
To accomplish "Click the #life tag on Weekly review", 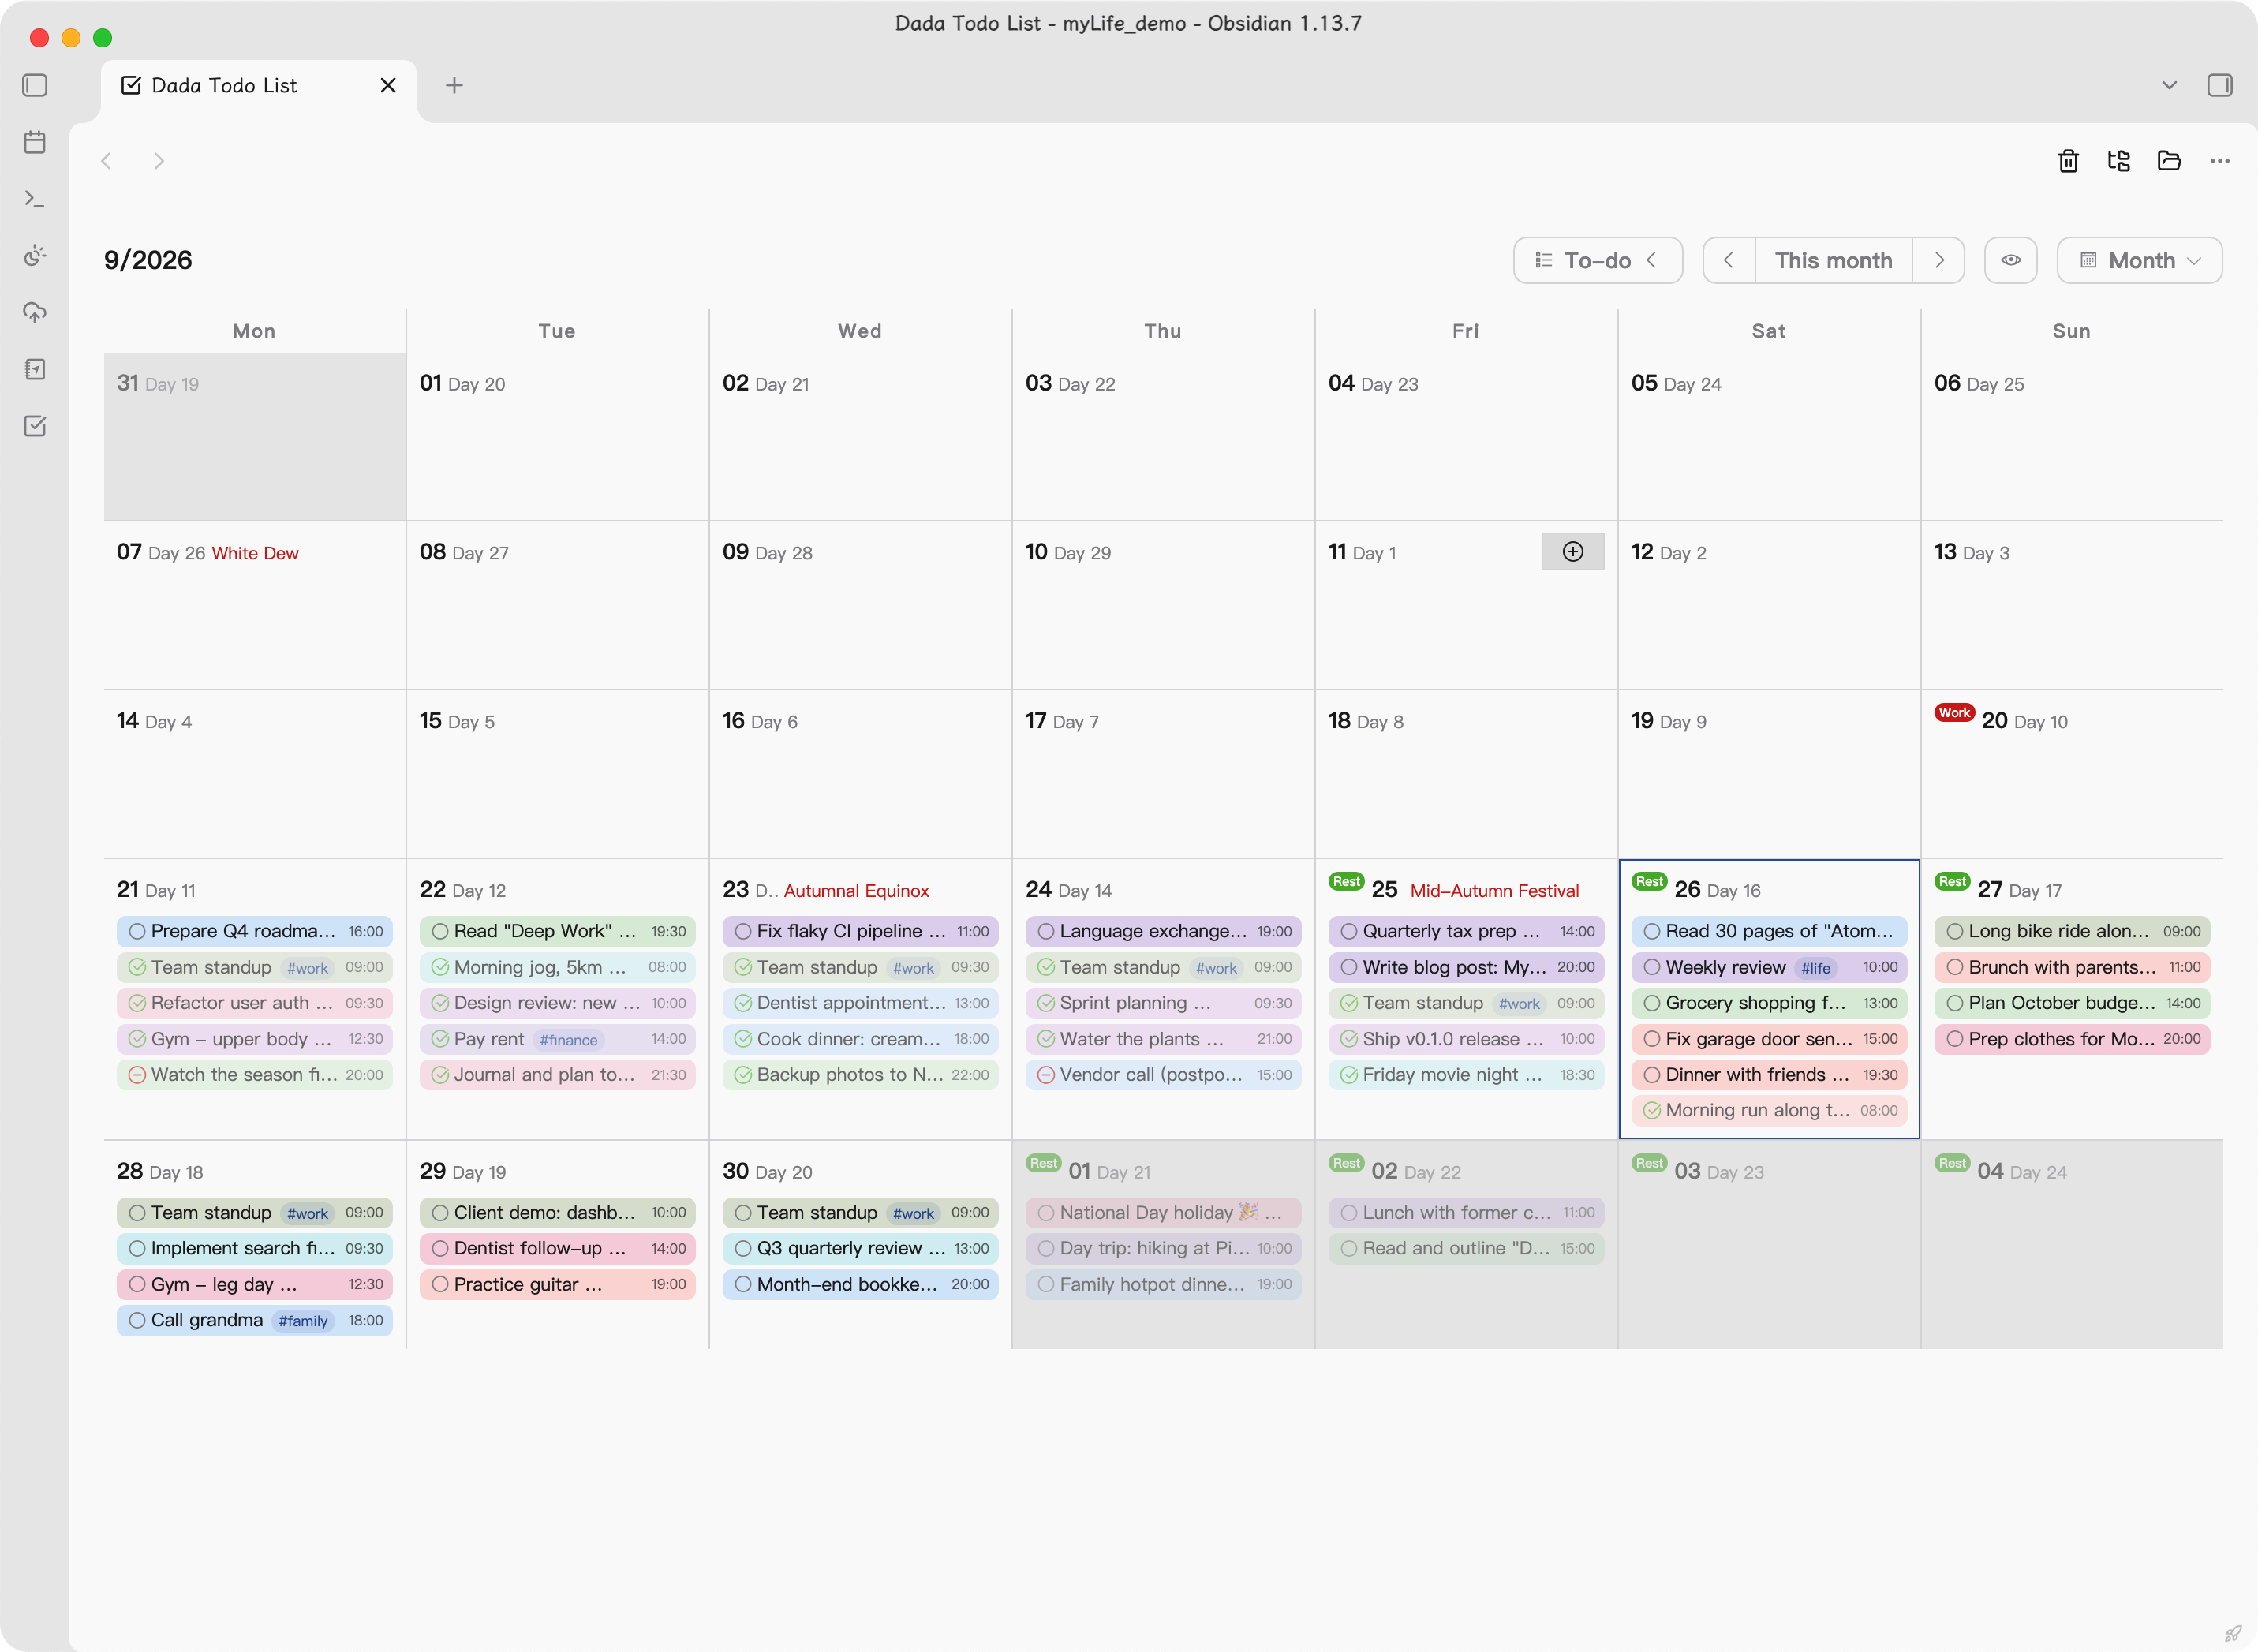I will pos(1816,968).
